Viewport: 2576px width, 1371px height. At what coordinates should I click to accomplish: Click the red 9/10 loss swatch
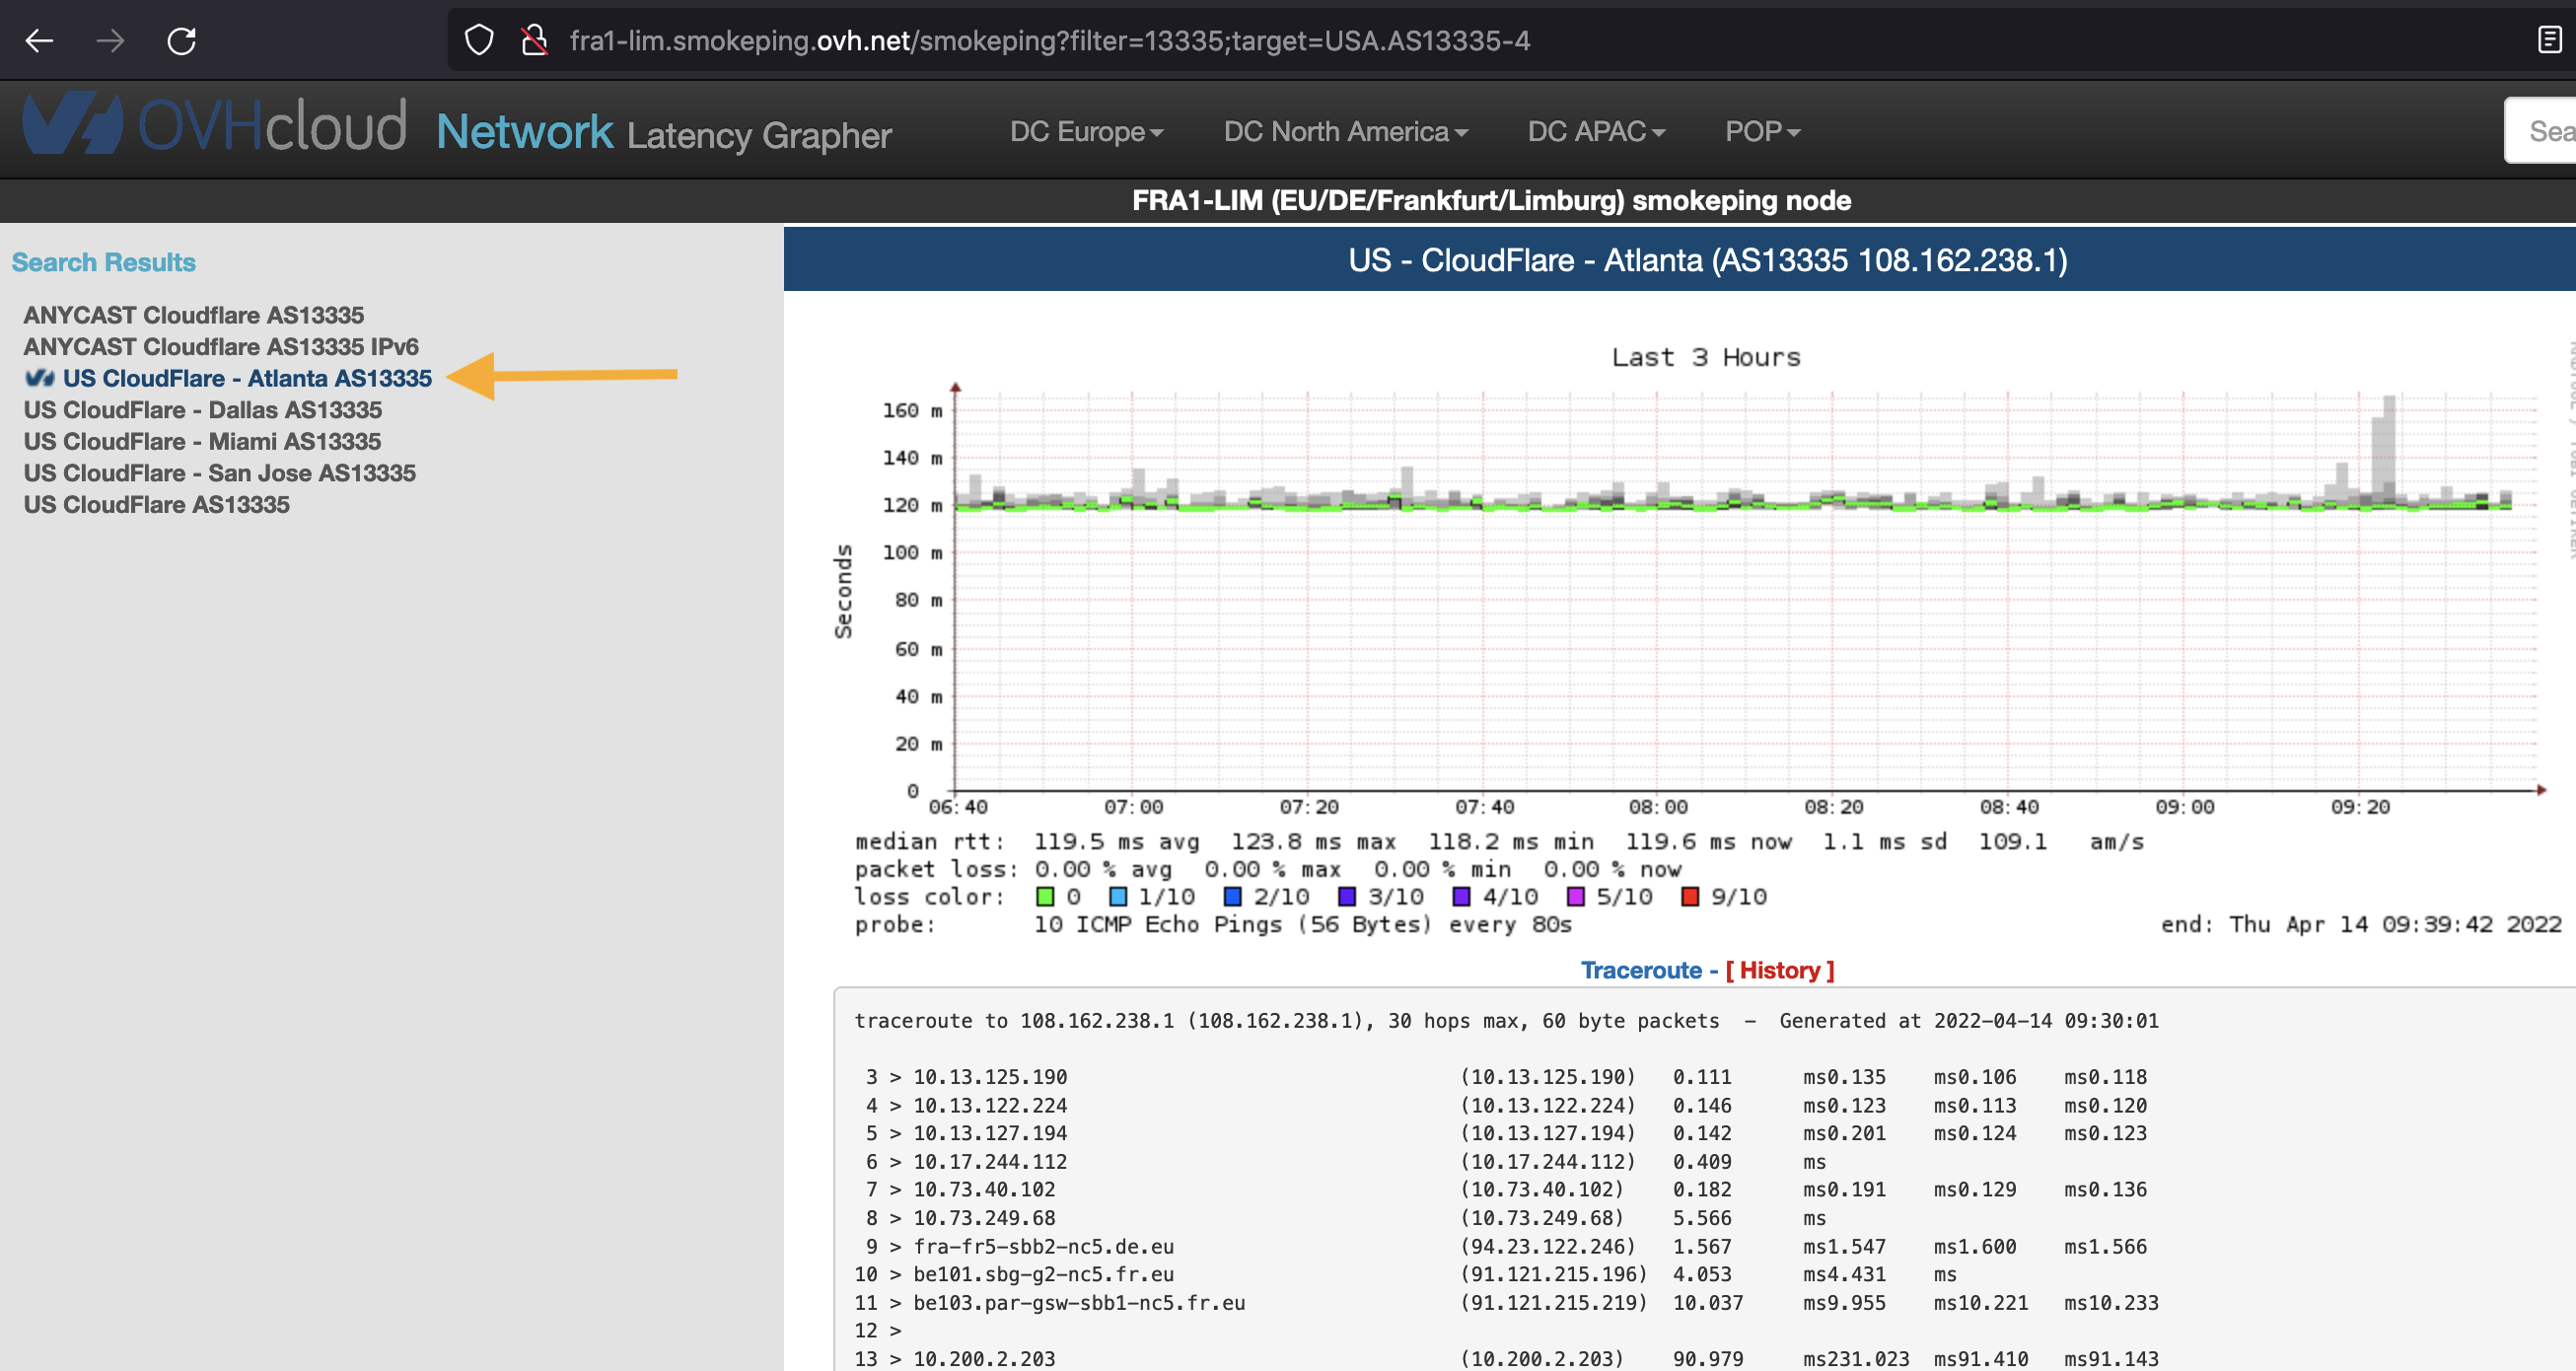[x=1690, y=897]
